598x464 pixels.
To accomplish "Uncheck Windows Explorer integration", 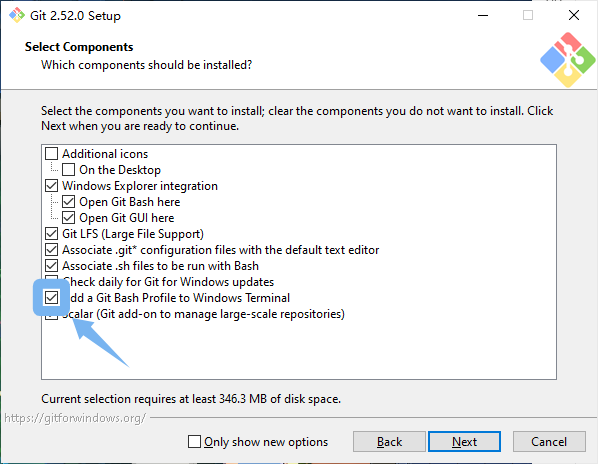I will pyautogui.click(x=51, y=186).
